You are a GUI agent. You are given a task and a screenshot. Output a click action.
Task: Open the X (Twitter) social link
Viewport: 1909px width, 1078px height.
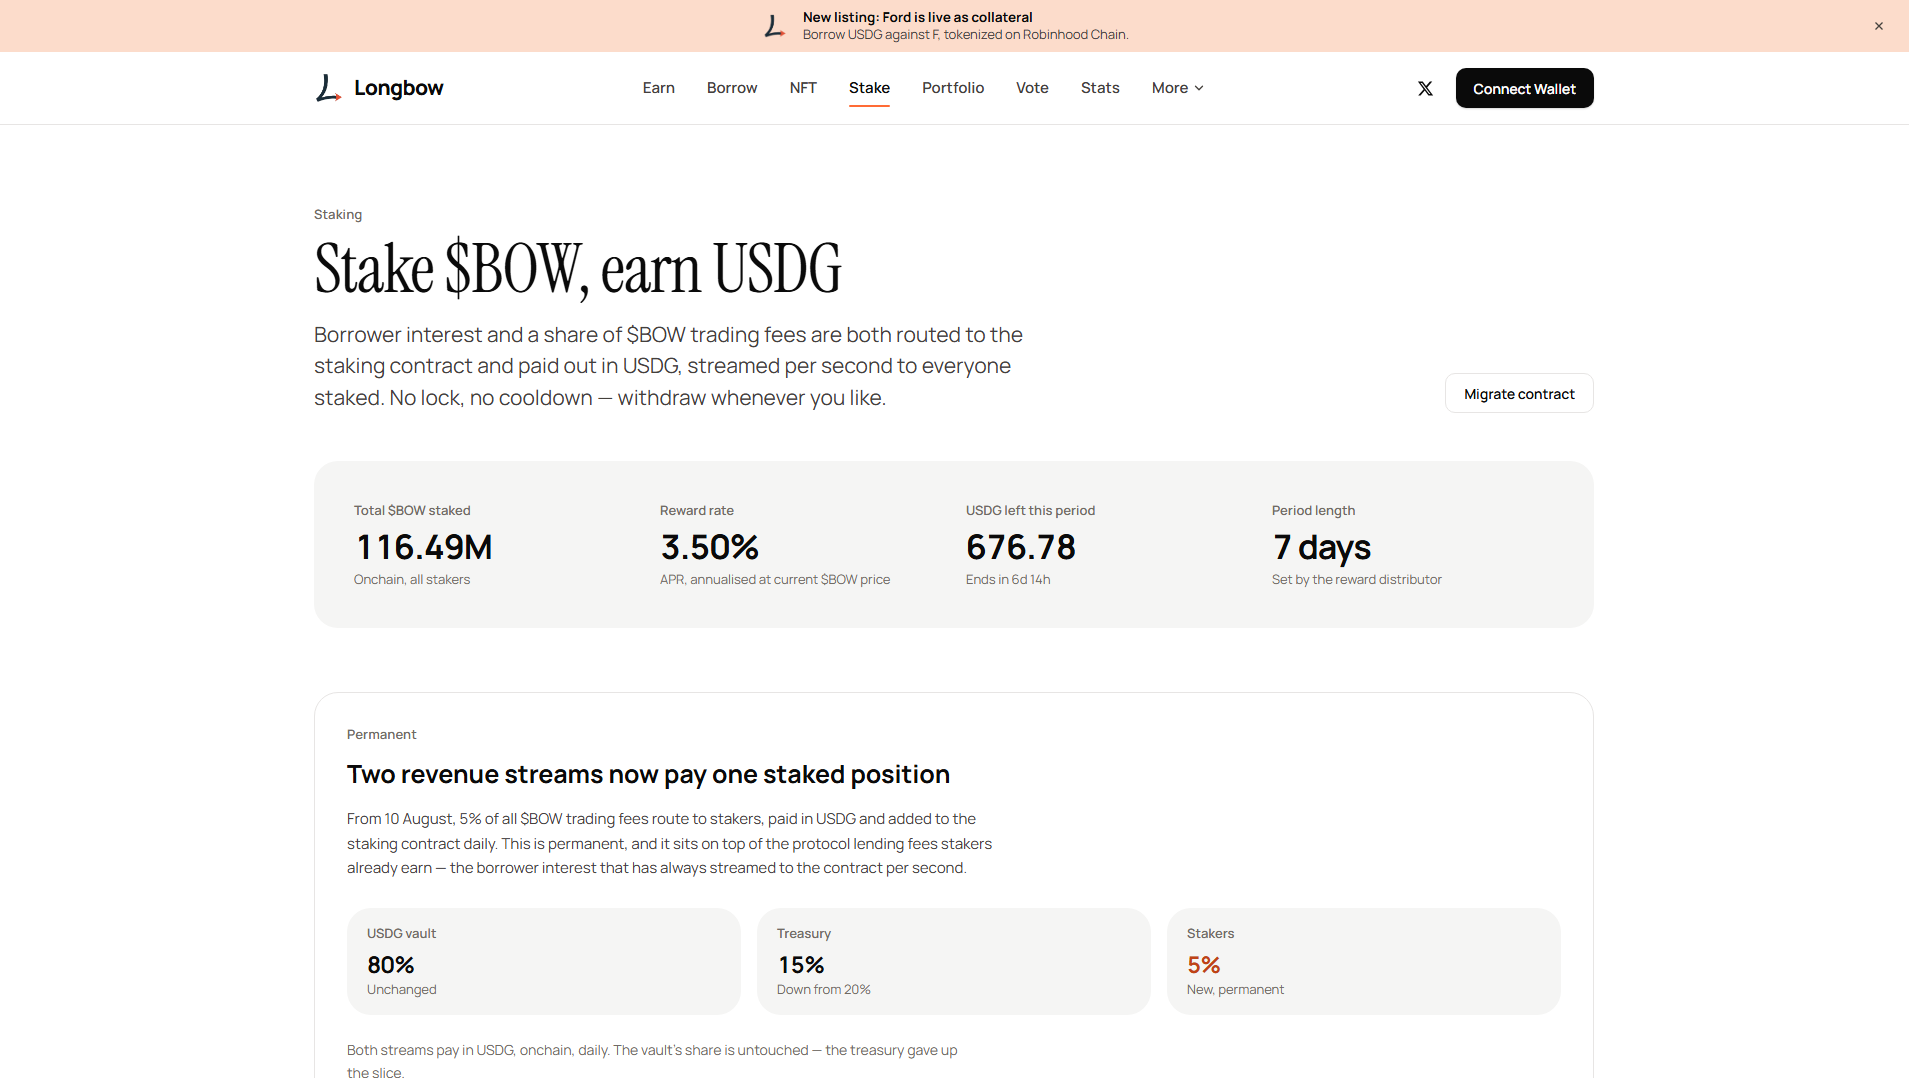pos(1425,88)
